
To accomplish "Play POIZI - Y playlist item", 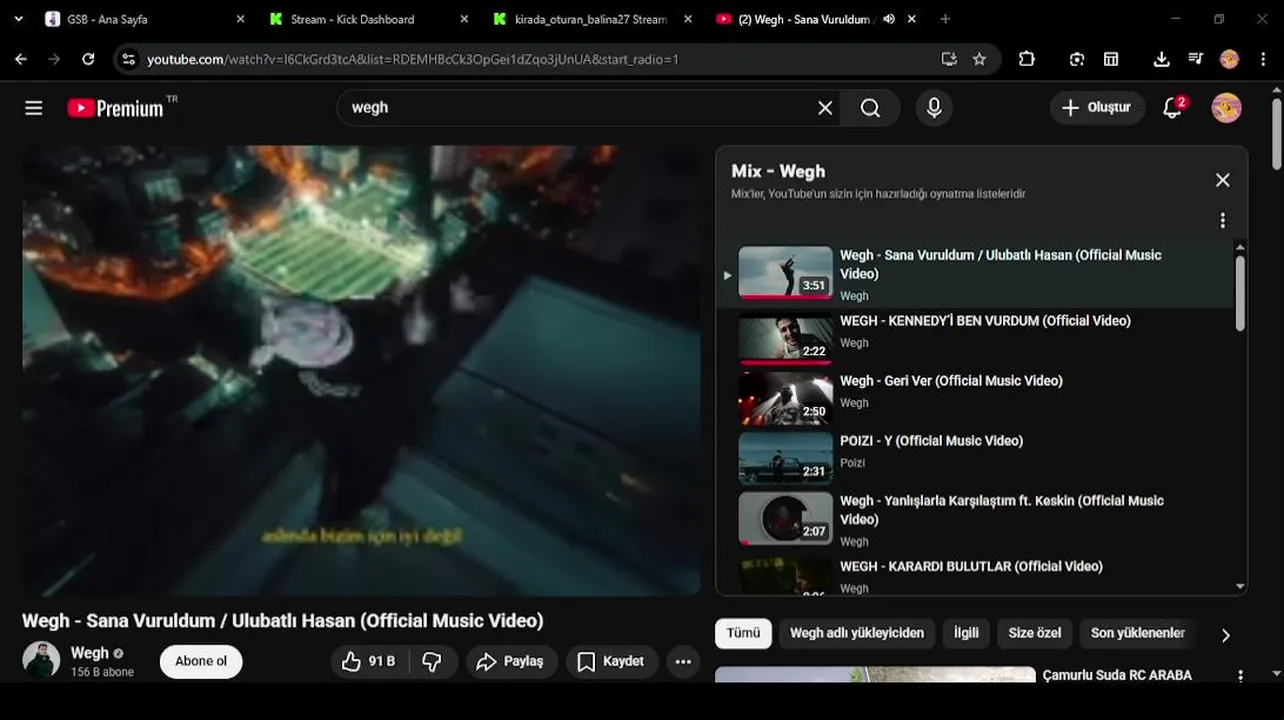I will click(975, 458).
